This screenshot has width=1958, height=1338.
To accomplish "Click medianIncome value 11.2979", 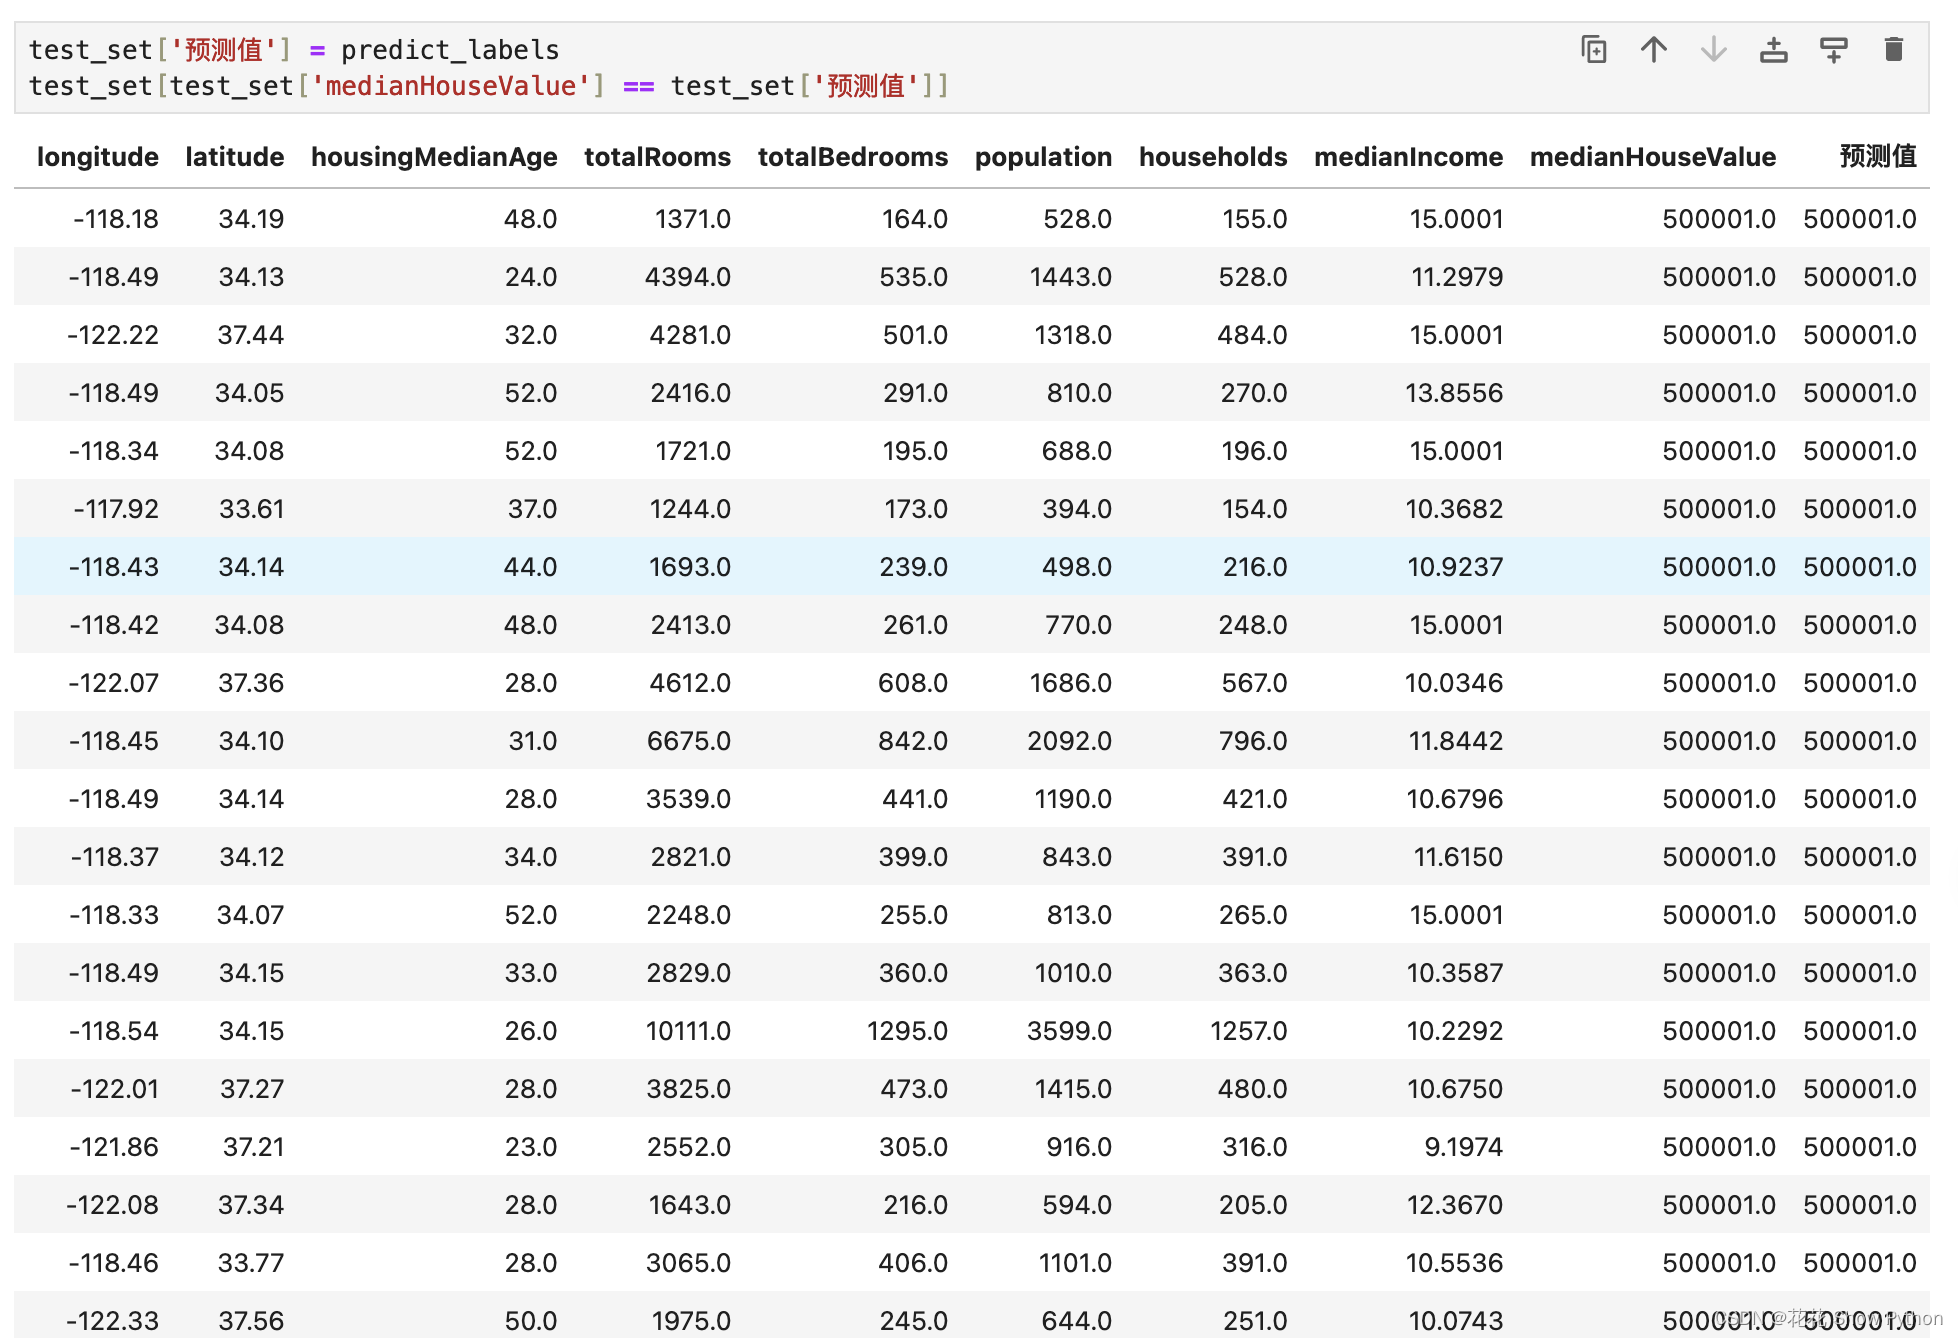I will click(x=1456, y=277).
